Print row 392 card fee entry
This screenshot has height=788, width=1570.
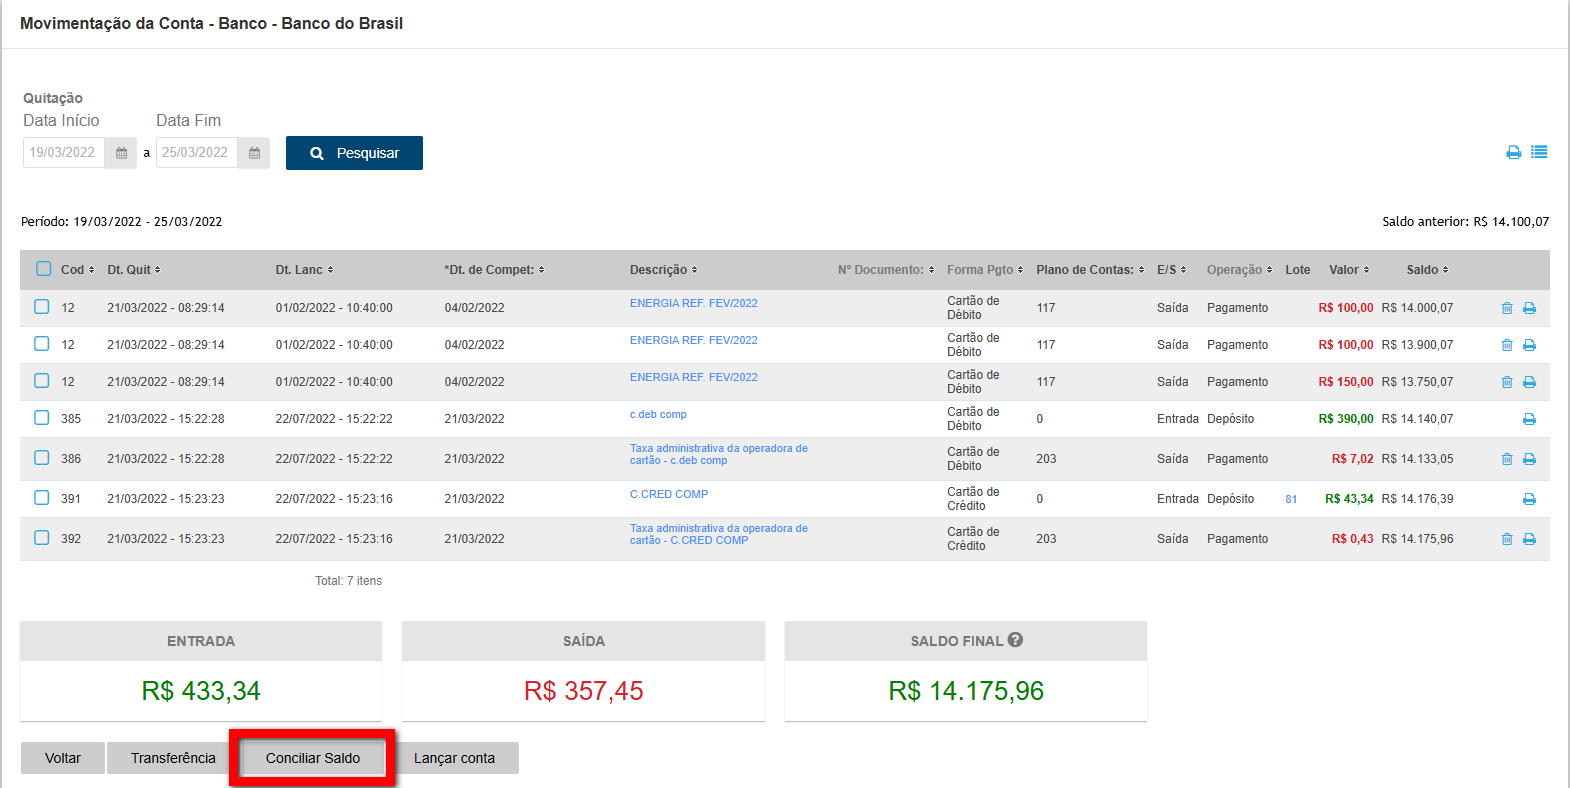tap(1529, 539)
